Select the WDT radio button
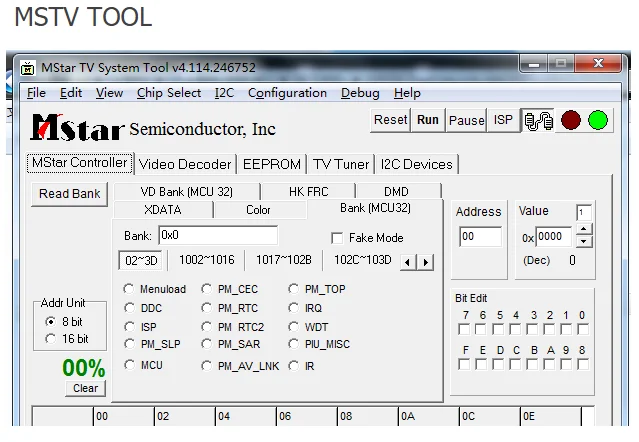639x442 pixels. click(x=293, y=327)
